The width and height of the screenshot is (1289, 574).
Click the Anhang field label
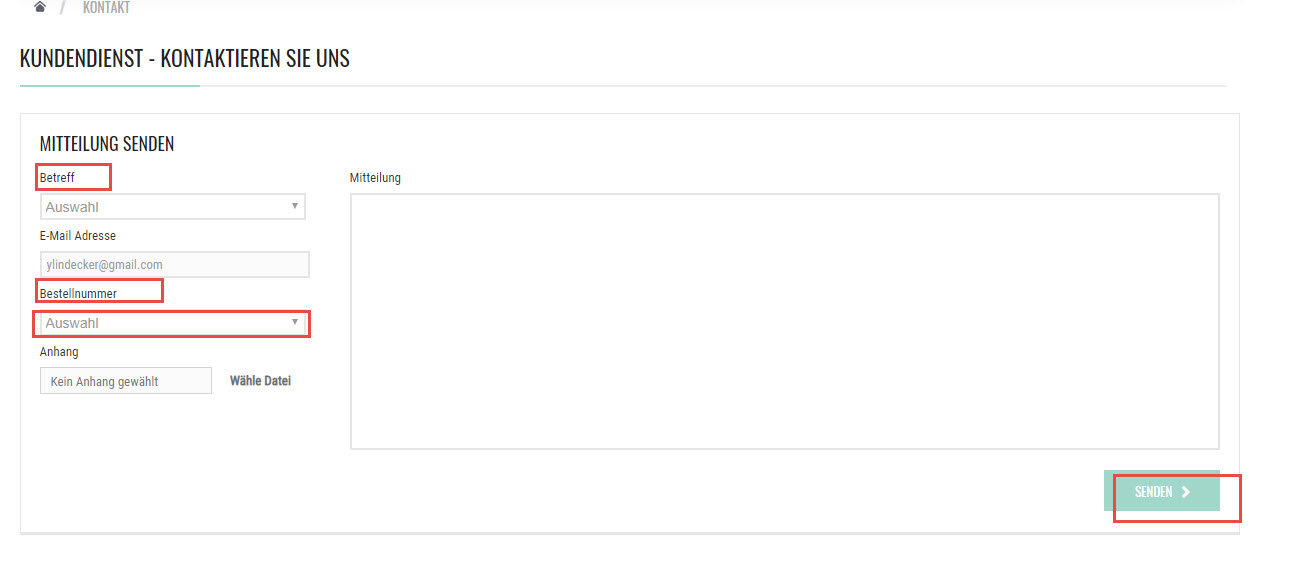[59, 352]
